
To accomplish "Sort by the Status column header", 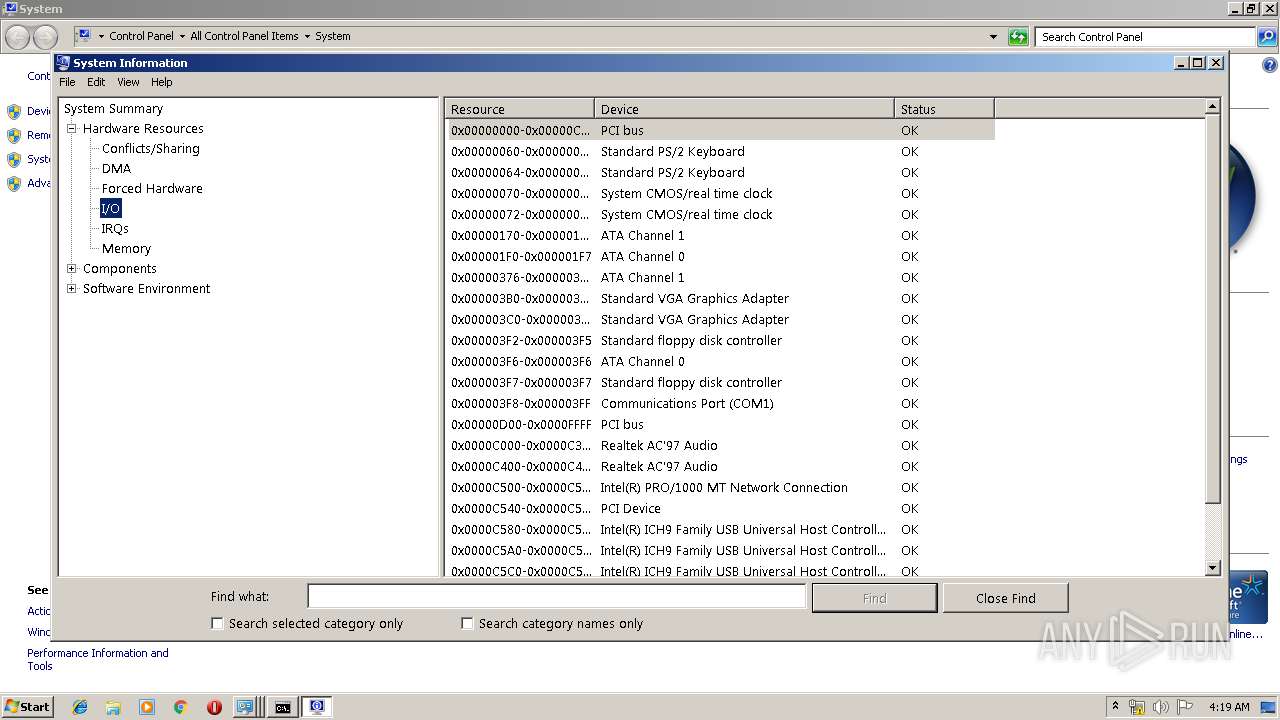I will click(x=944, y=109).
